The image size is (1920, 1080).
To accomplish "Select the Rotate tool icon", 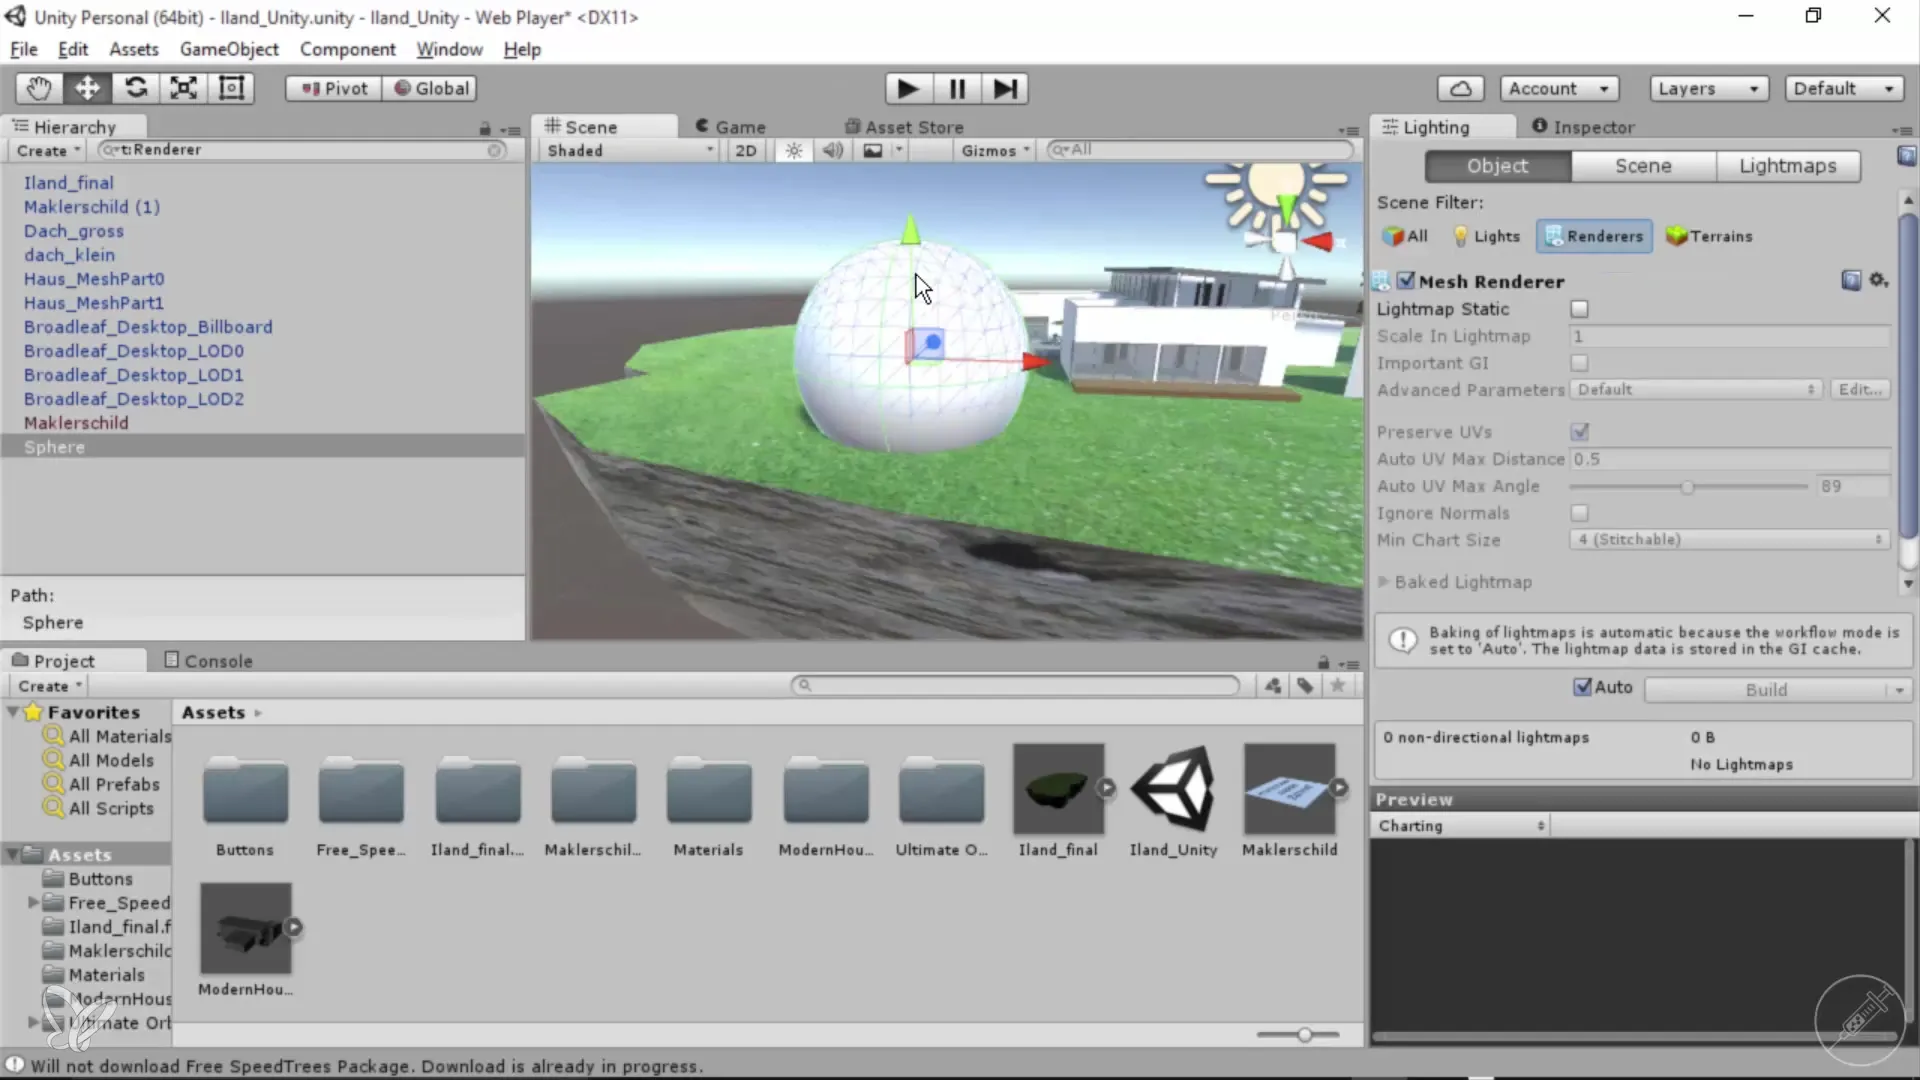I will pos(135,88).
